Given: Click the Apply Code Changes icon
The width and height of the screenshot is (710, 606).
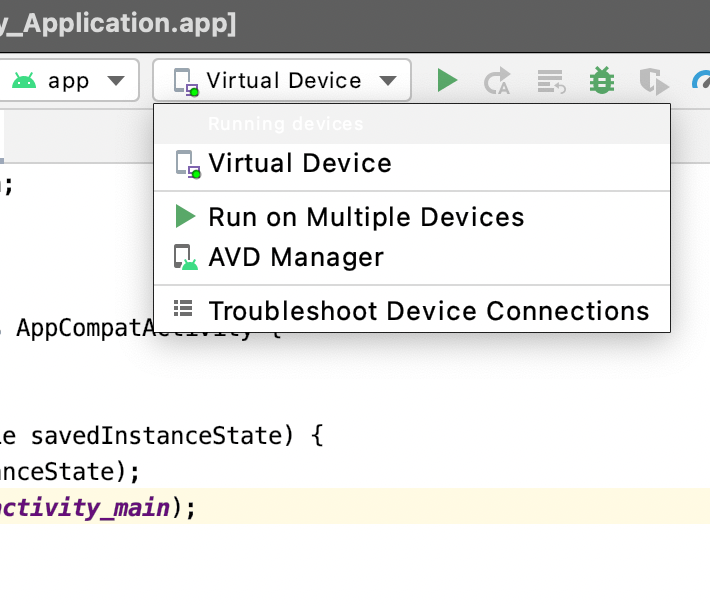Looking at the screenshot, I should pos(551,81).
